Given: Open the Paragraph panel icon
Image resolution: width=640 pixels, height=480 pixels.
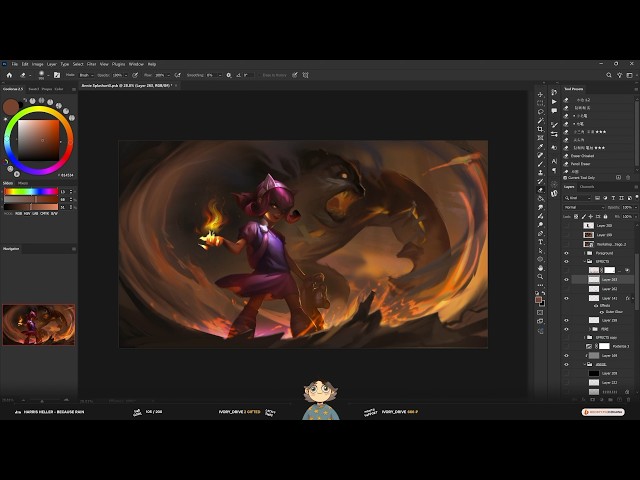Looking at the screenshot, I should 554,170.
